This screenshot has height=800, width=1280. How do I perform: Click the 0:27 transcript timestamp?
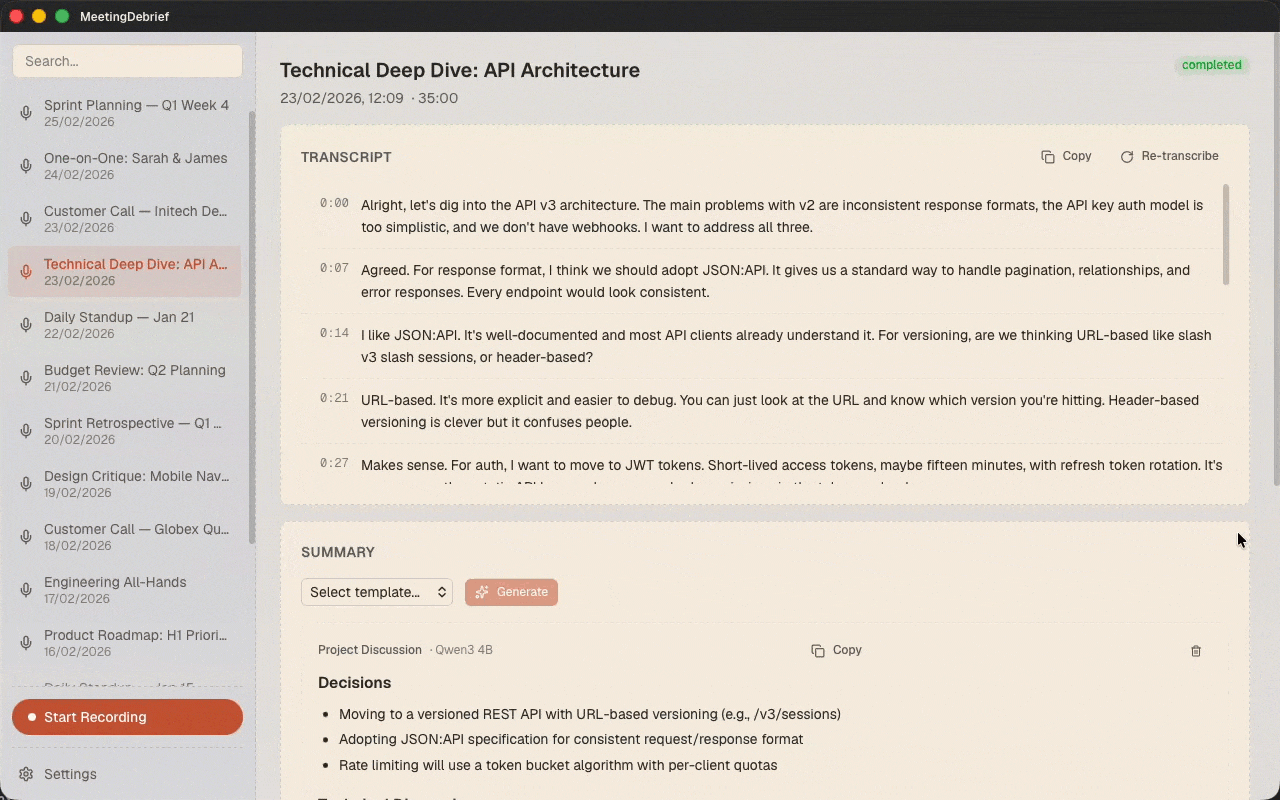[334, 463]
